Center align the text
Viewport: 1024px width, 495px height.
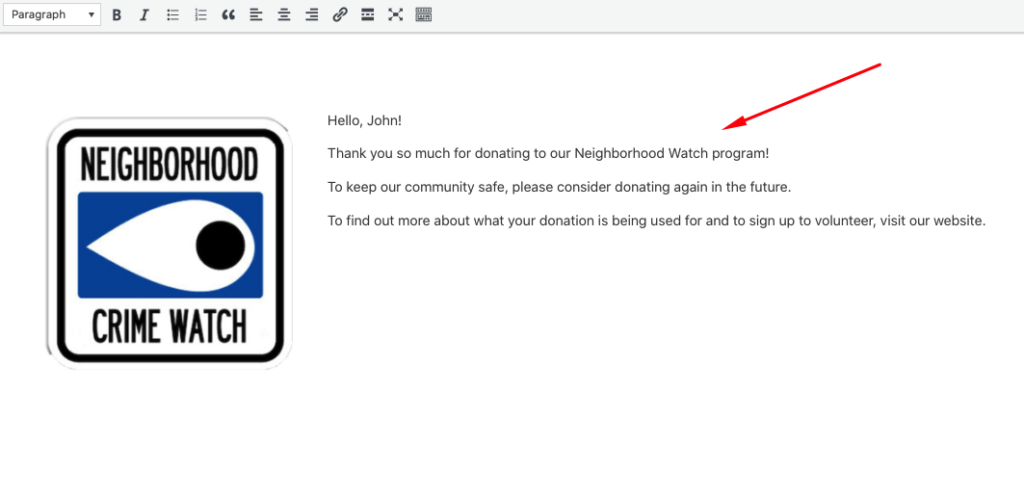[x=284, y=15]
